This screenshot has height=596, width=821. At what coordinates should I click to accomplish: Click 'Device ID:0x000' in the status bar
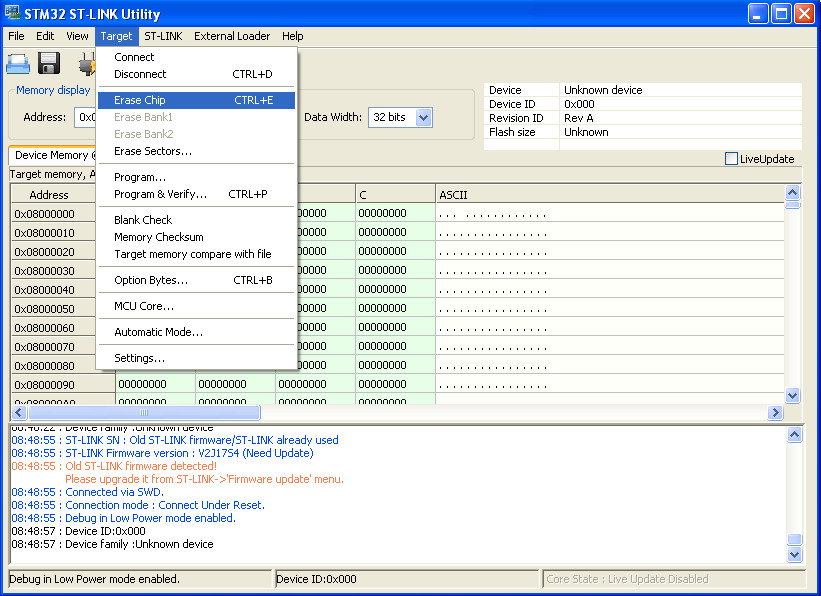[316, 579]
